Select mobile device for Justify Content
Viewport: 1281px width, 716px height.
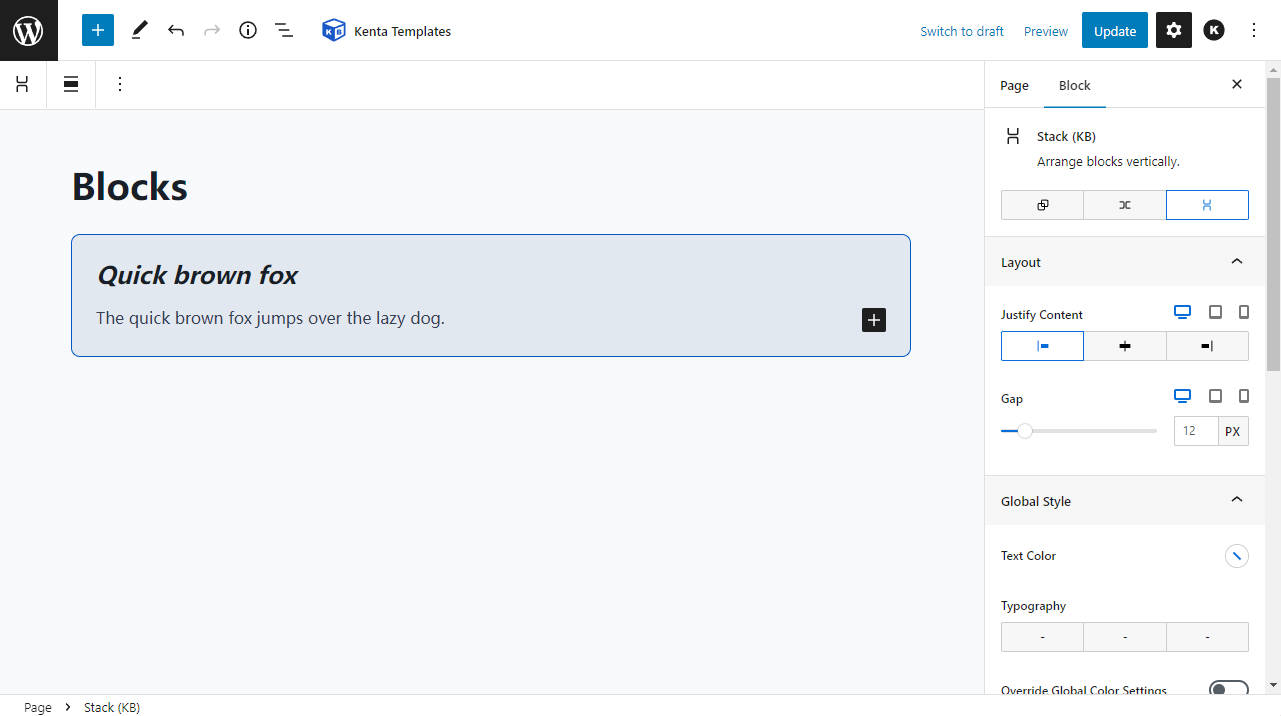click(1244, 312)
